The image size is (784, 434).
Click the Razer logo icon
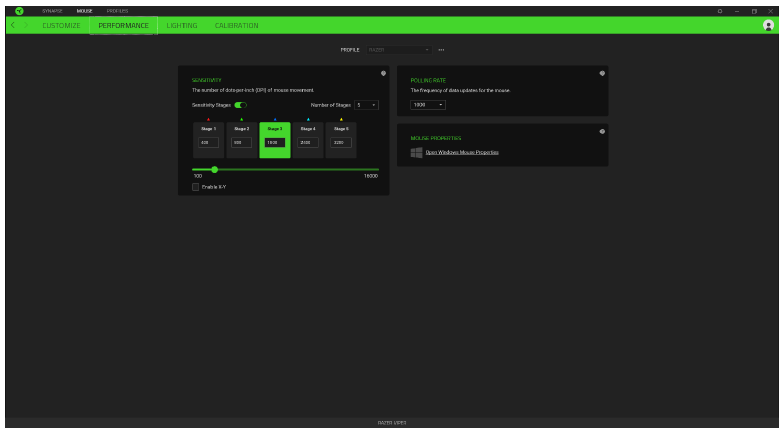coord(19,11)
